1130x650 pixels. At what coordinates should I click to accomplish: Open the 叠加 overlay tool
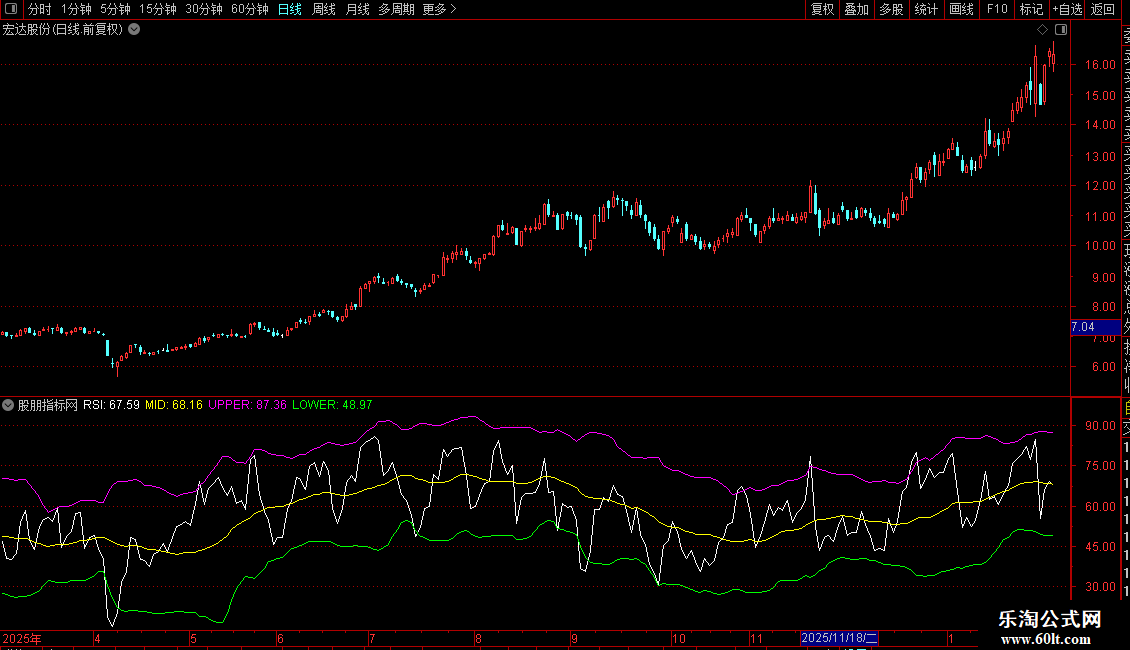tap(857, 9)
